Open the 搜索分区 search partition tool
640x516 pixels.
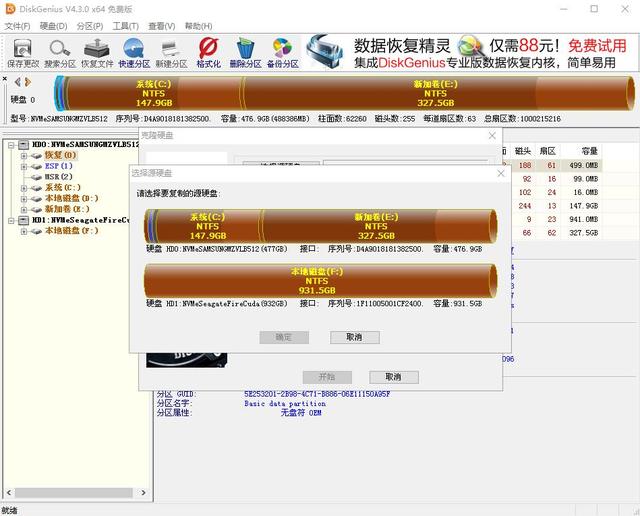point(60,53)
